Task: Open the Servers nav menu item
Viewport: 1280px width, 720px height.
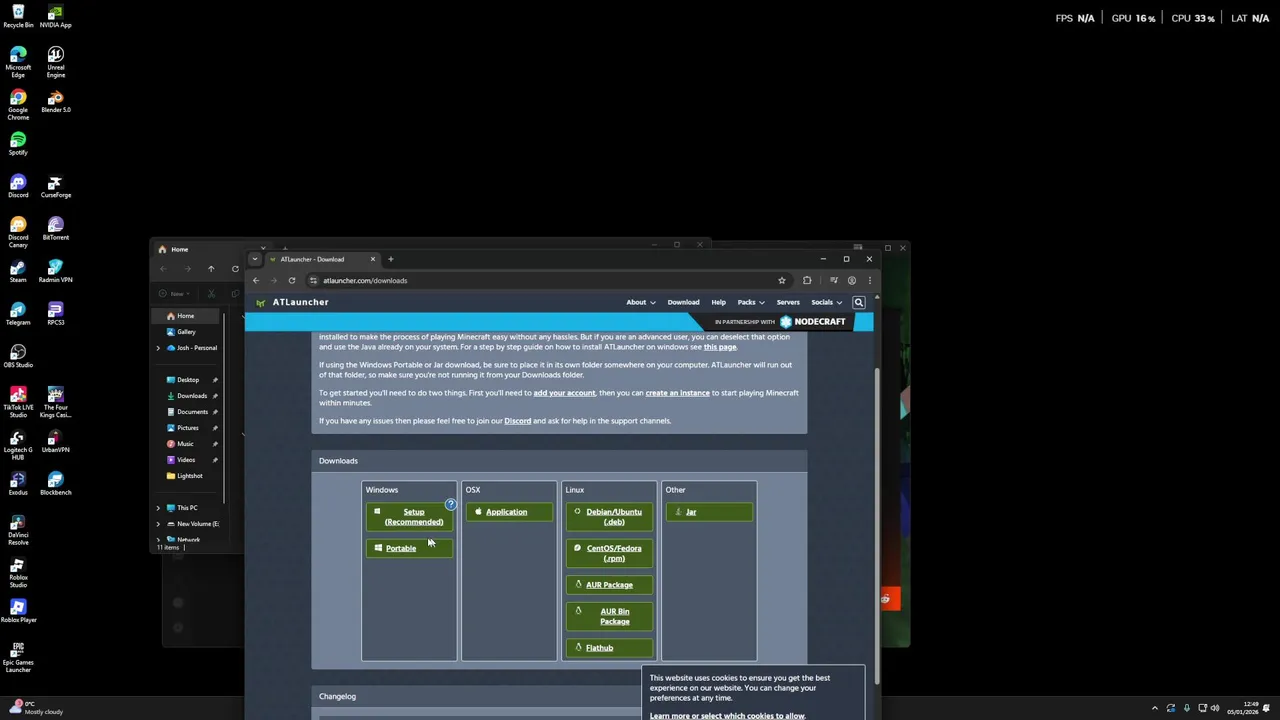Action: point(788,302)
